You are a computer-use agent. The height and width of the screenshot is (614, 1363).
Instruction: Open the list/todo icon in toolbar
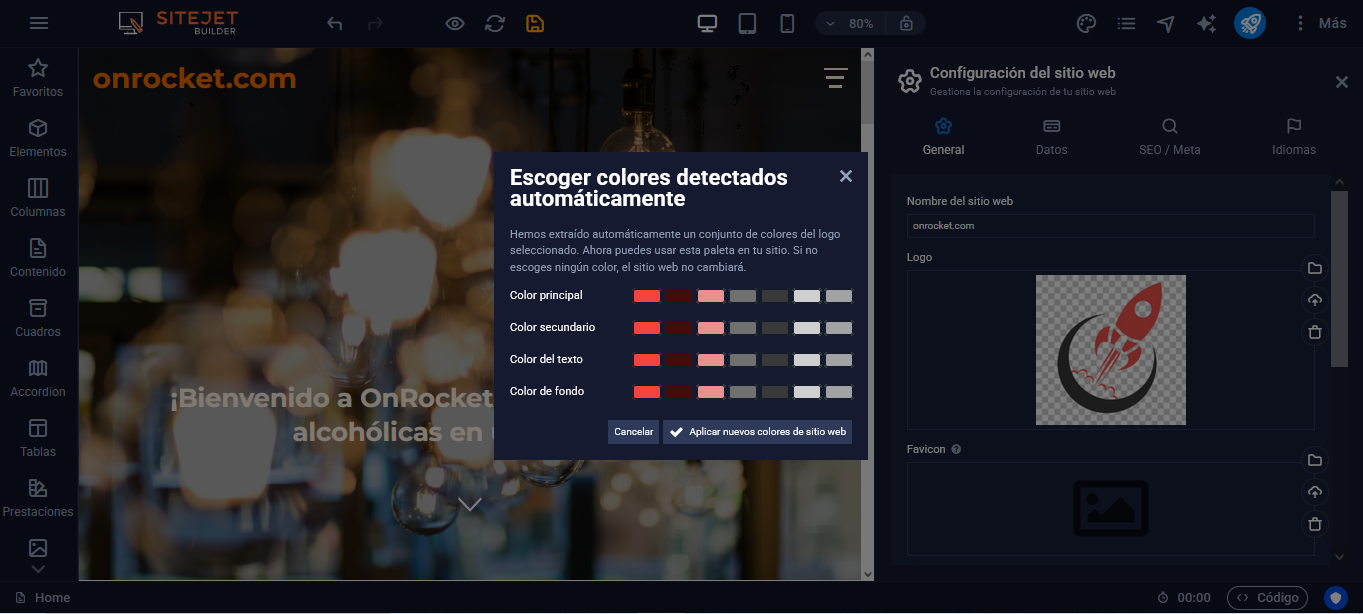click(1126, 23)
